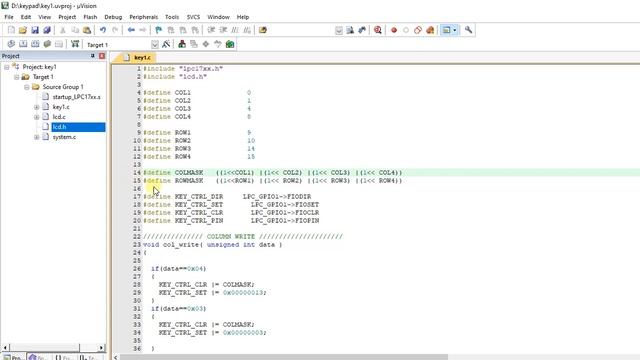
Task: Open the SVCS menu
Action: [x=193, y=17]
